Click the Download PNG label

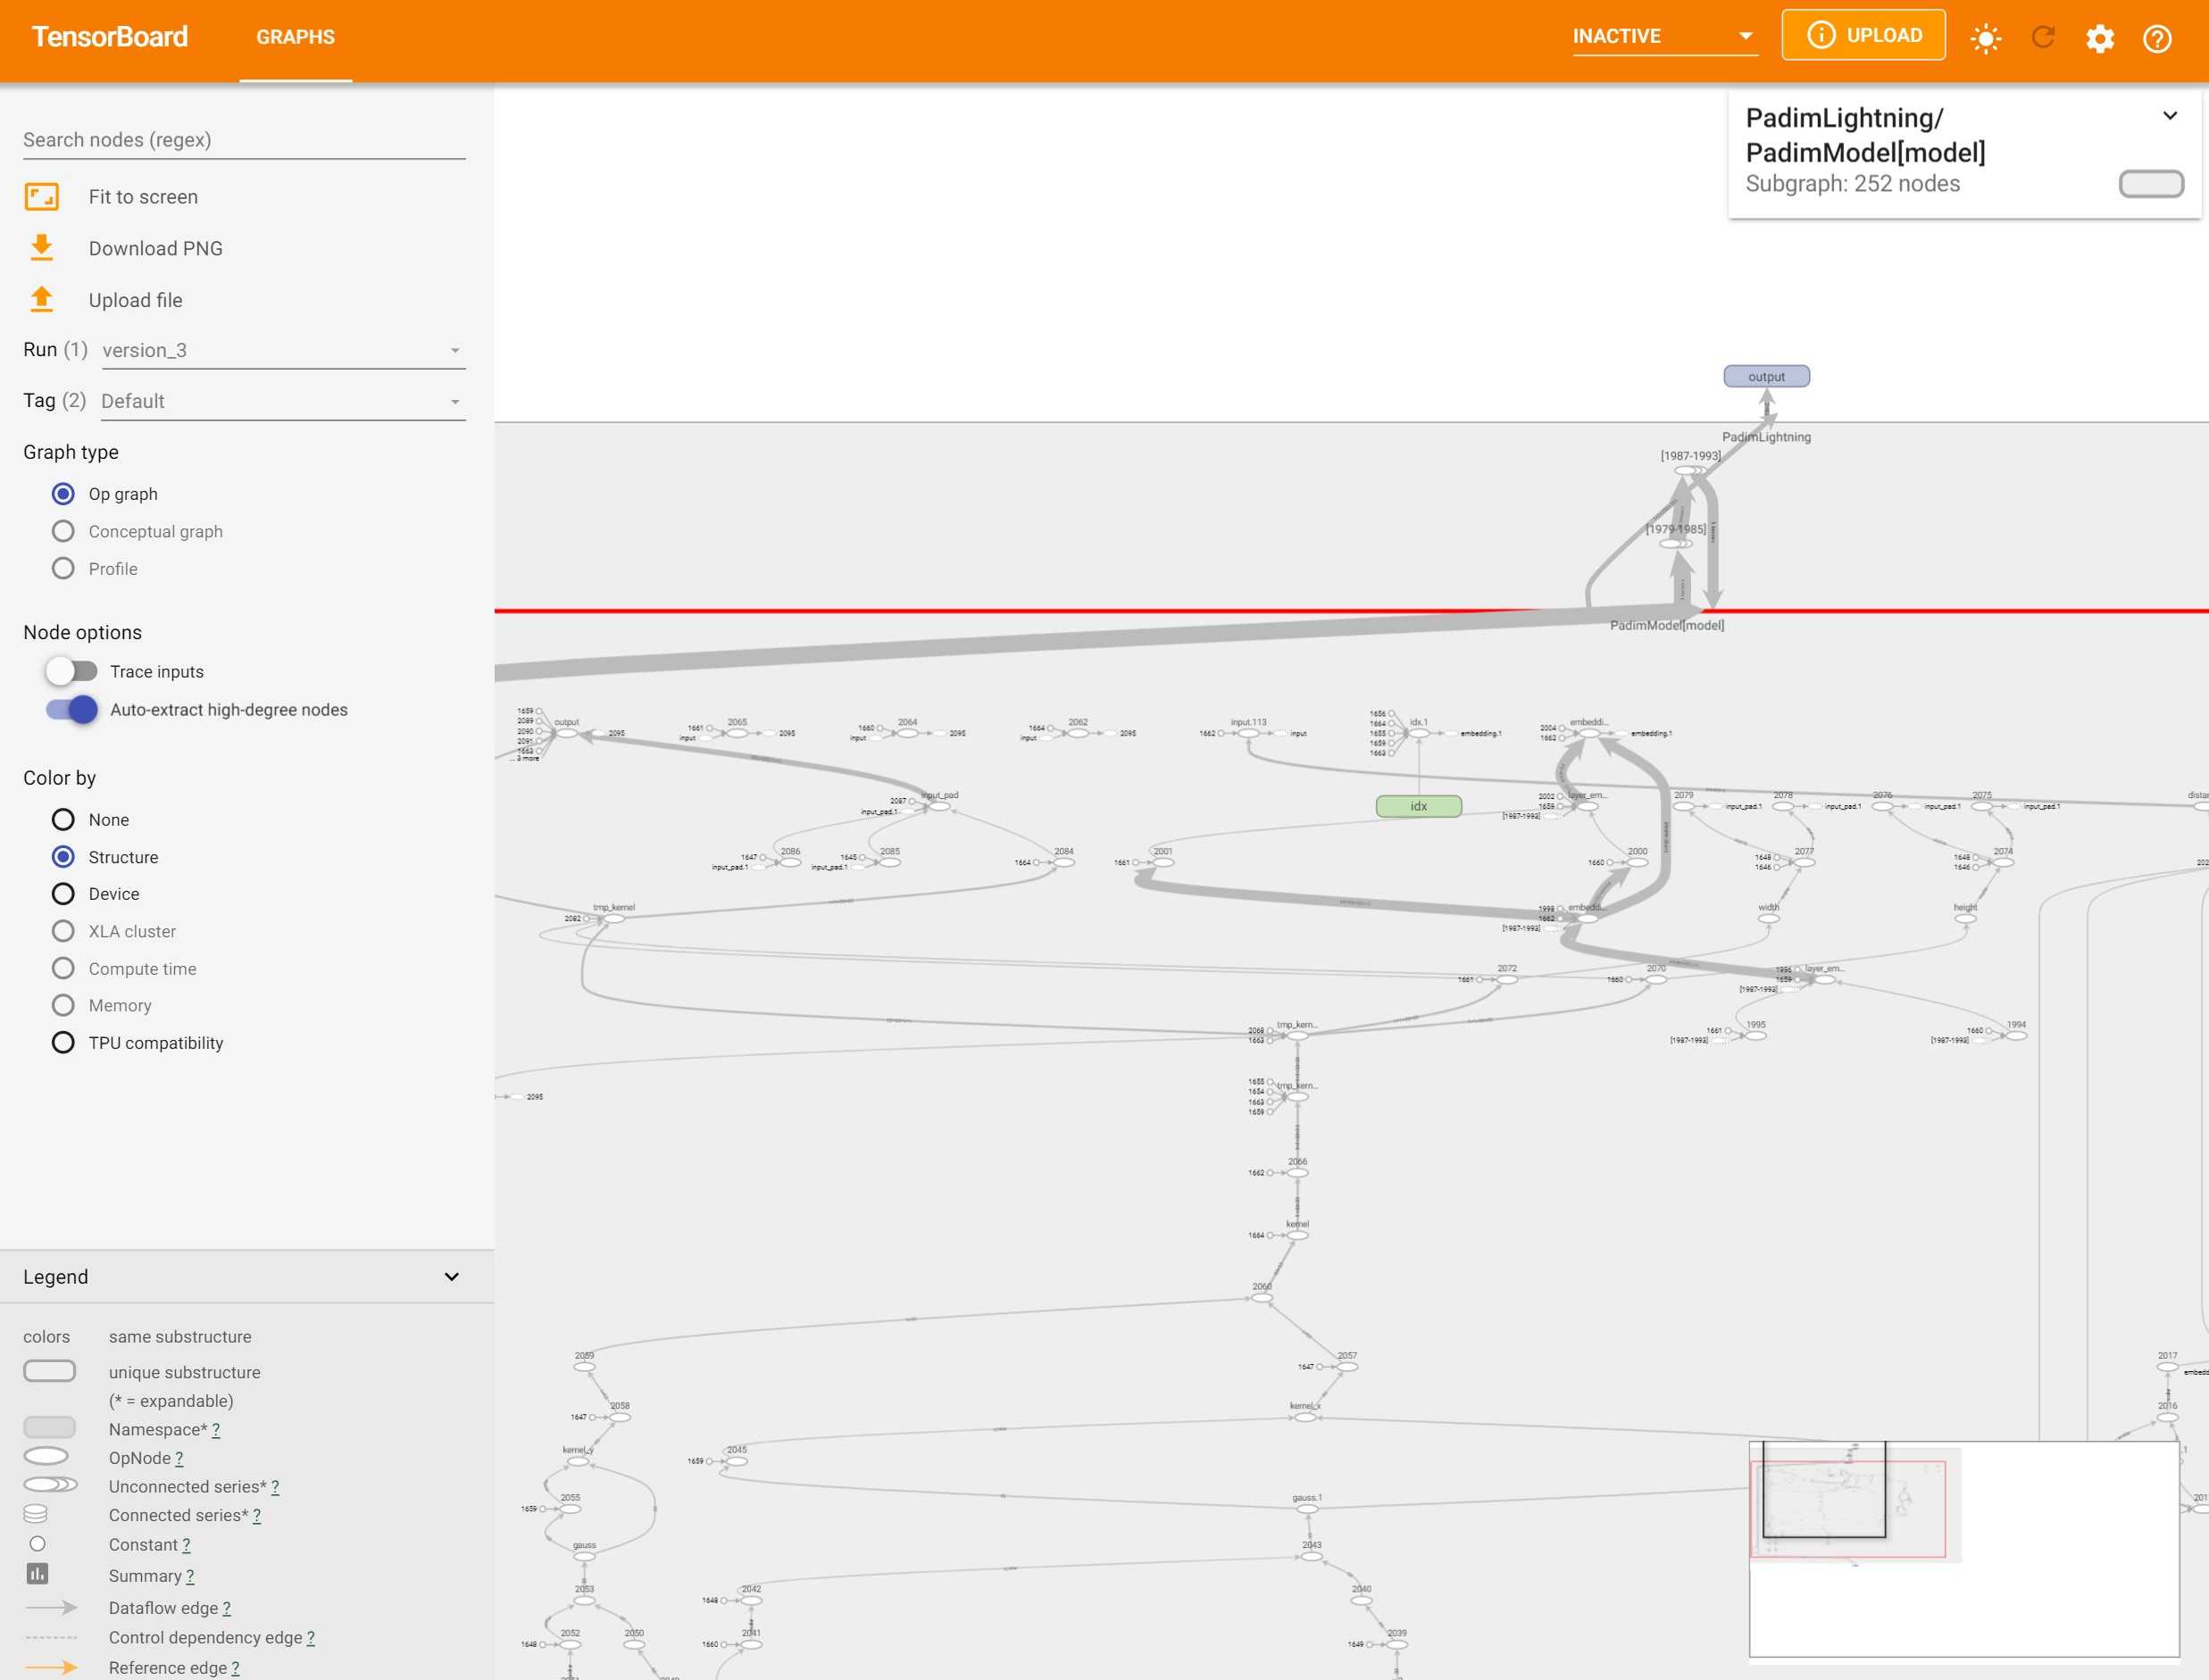point(156,248)
